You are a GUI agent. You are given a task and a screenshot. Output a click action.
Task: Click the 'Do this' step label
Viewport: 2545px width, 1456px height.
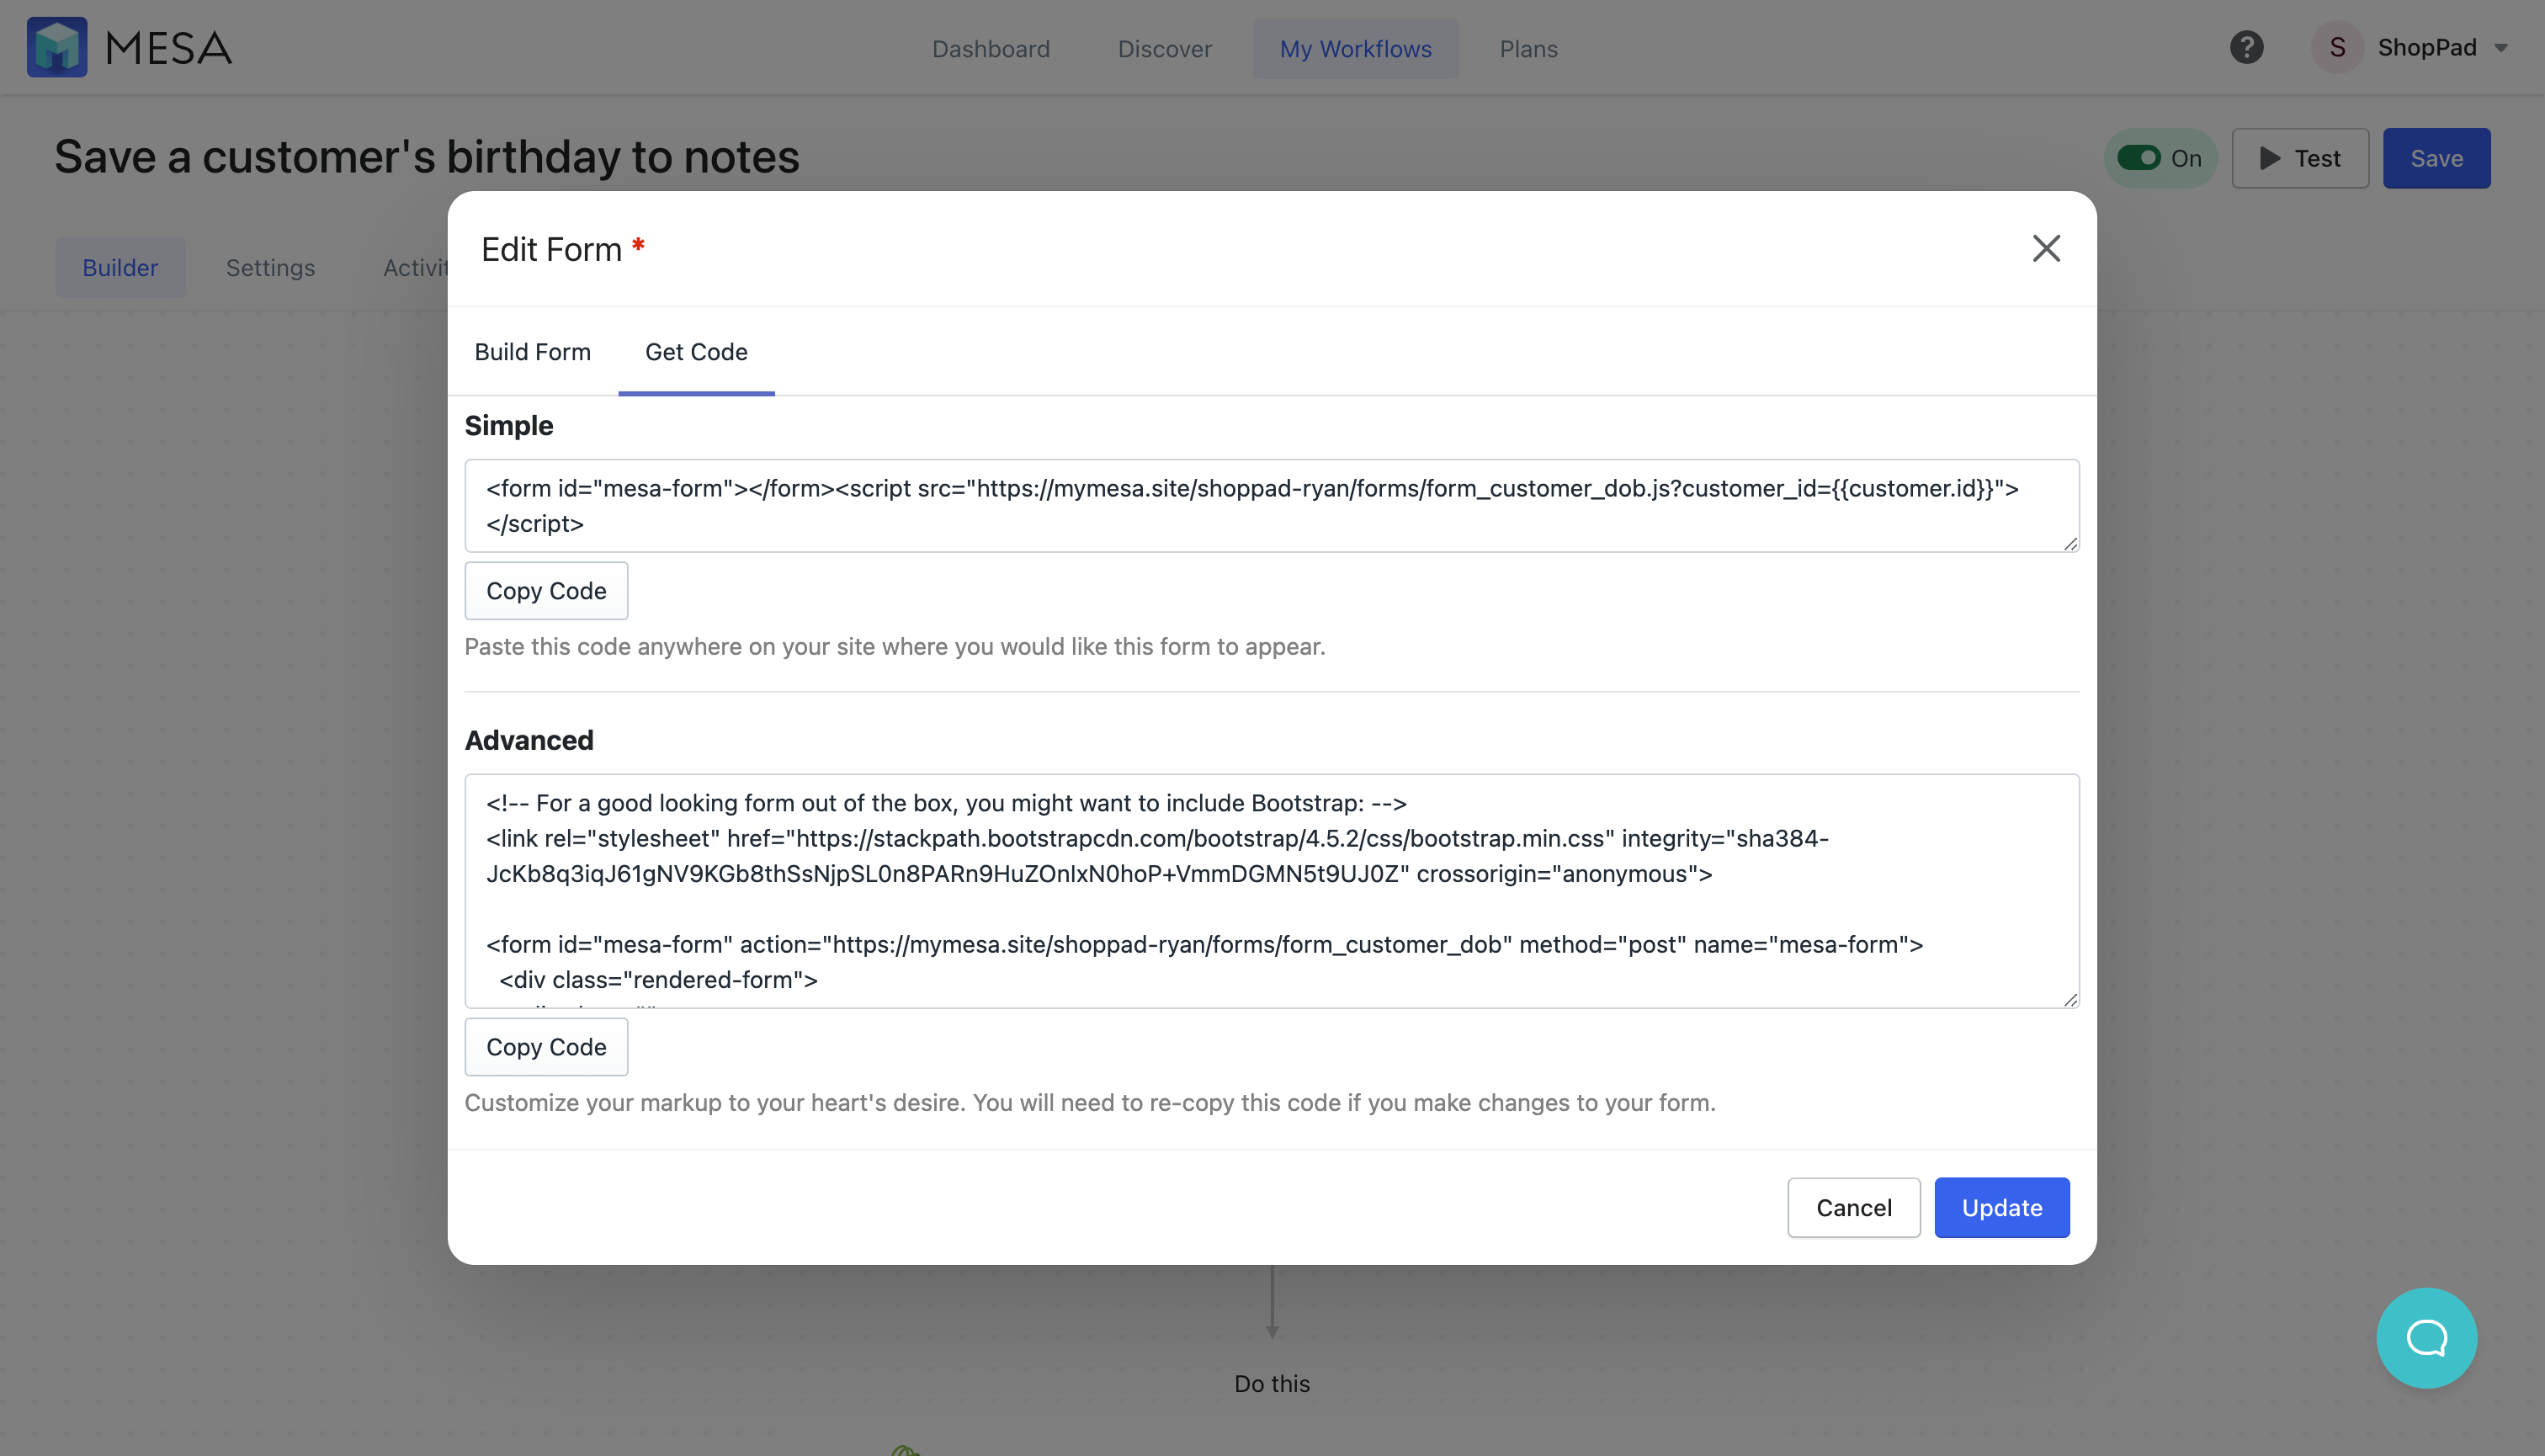[1271, 1383]
